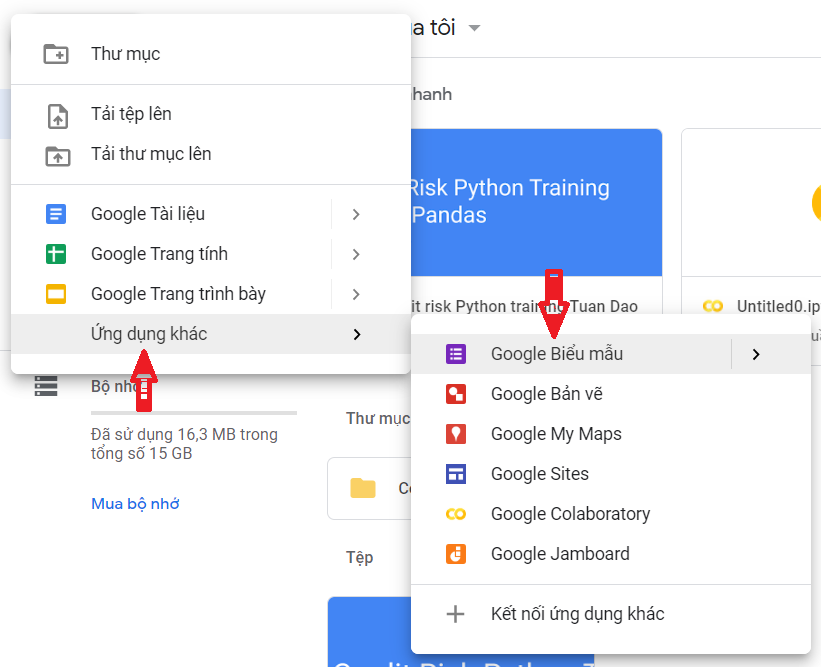The image size is (821, 667).
Task: Select Google Bản vẽ in submenu
Action: click(611, 394)
